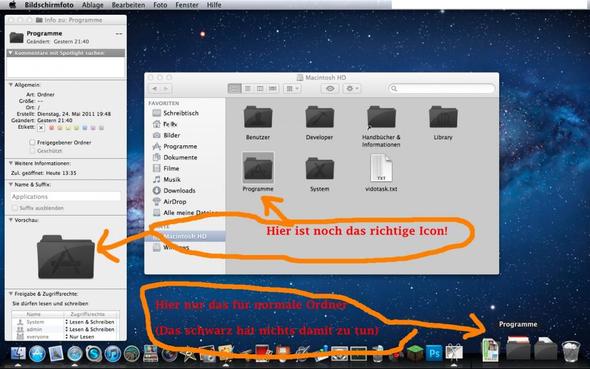Open the Programme folder icon in Finder
This screenshot has width=590, height=369.
click(x=258, y=168)
